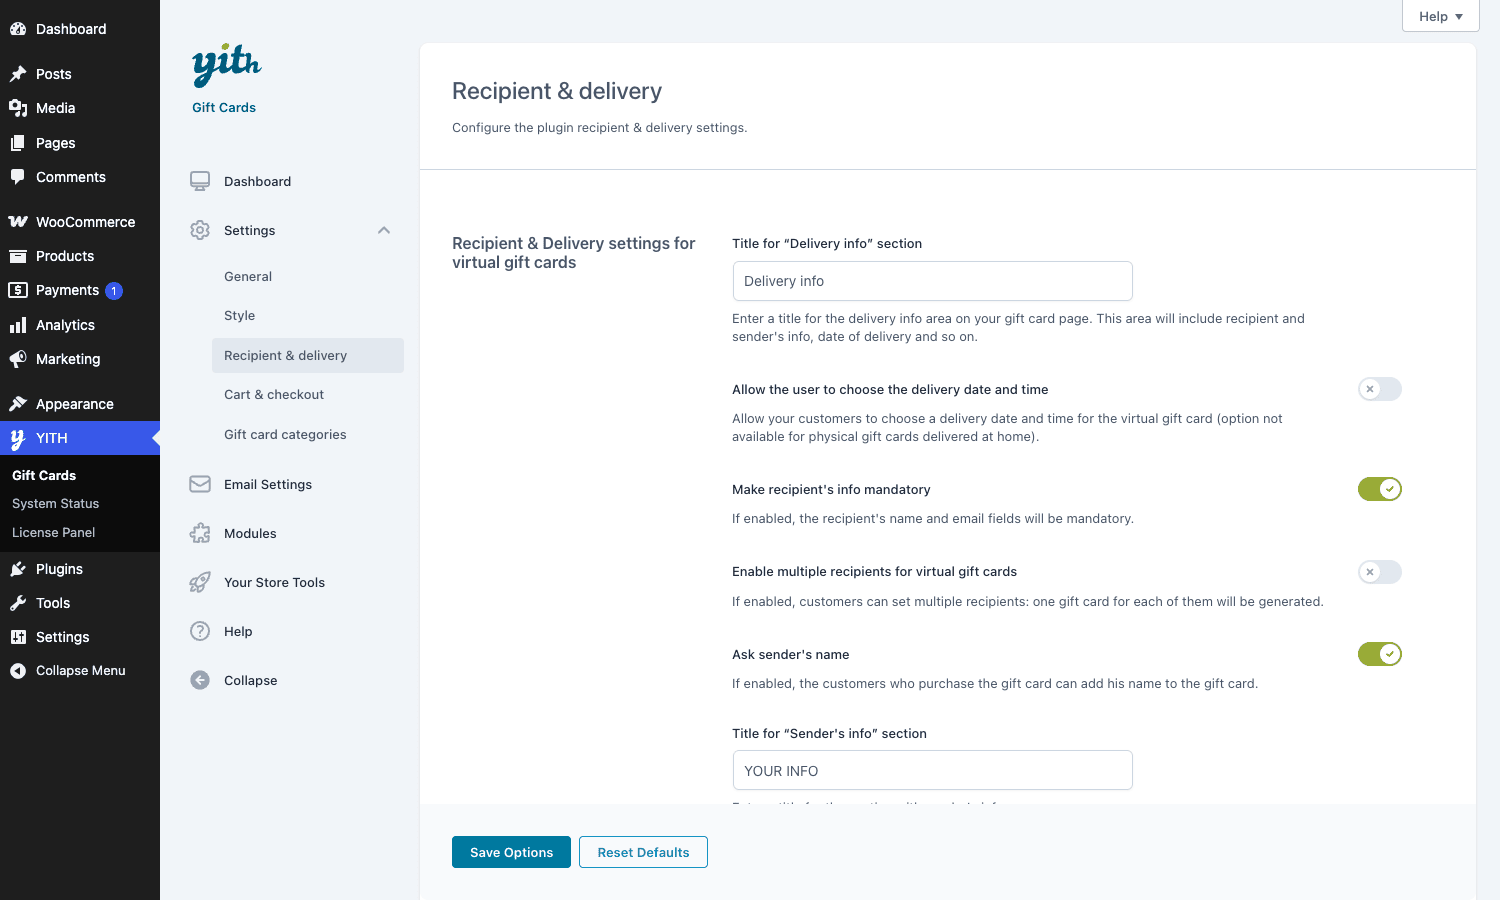Click the Appearance paintbrush icon
1500x900 pixels.
coord(18,404)
